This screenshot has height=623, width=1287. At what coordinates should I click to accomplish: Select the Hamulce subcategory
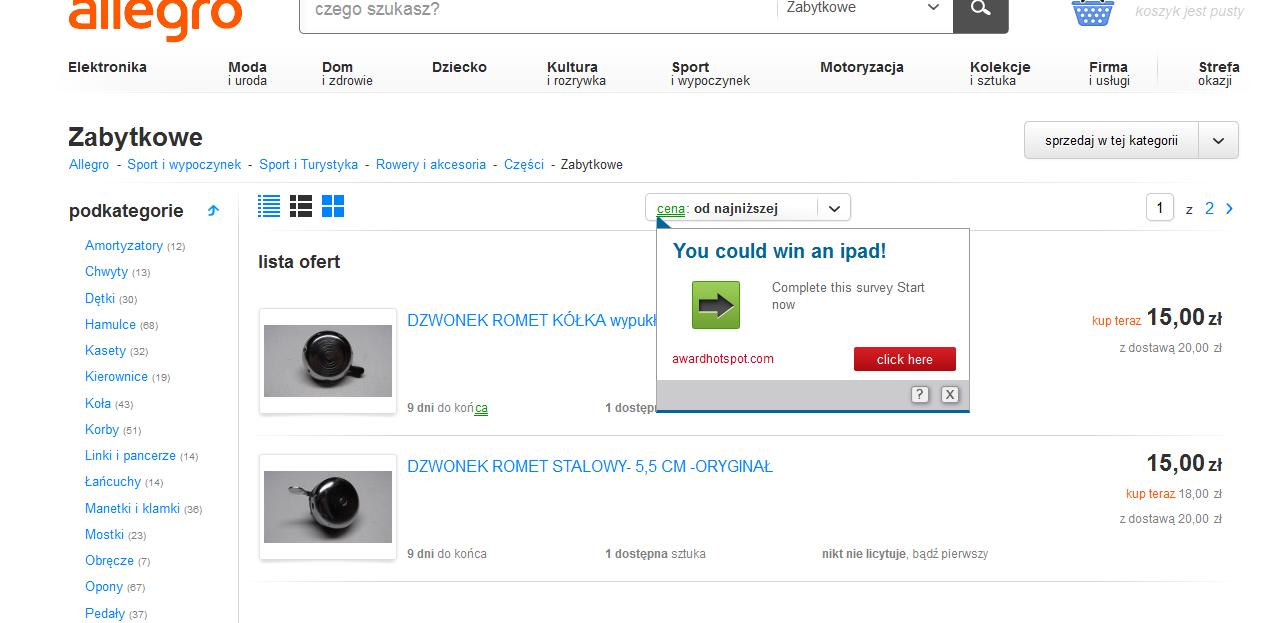pos(110,324)
